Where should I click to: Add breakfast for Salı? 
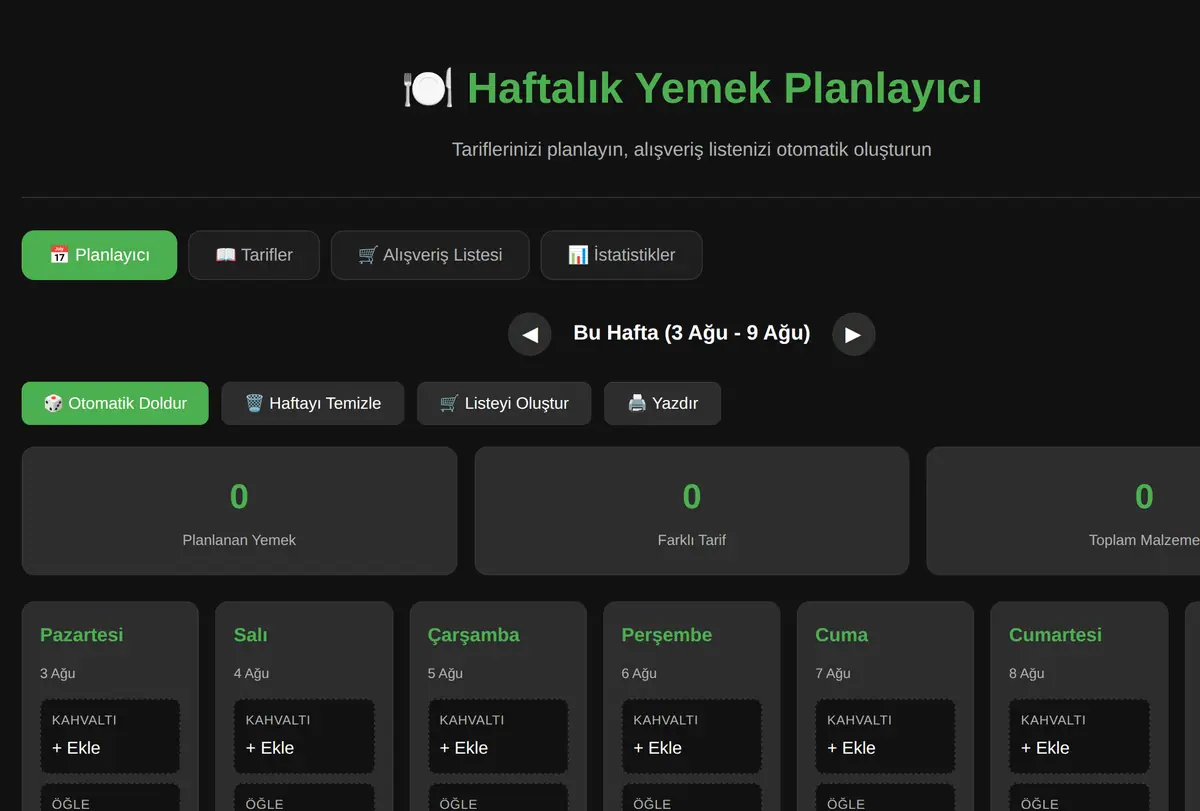[304, 736]
